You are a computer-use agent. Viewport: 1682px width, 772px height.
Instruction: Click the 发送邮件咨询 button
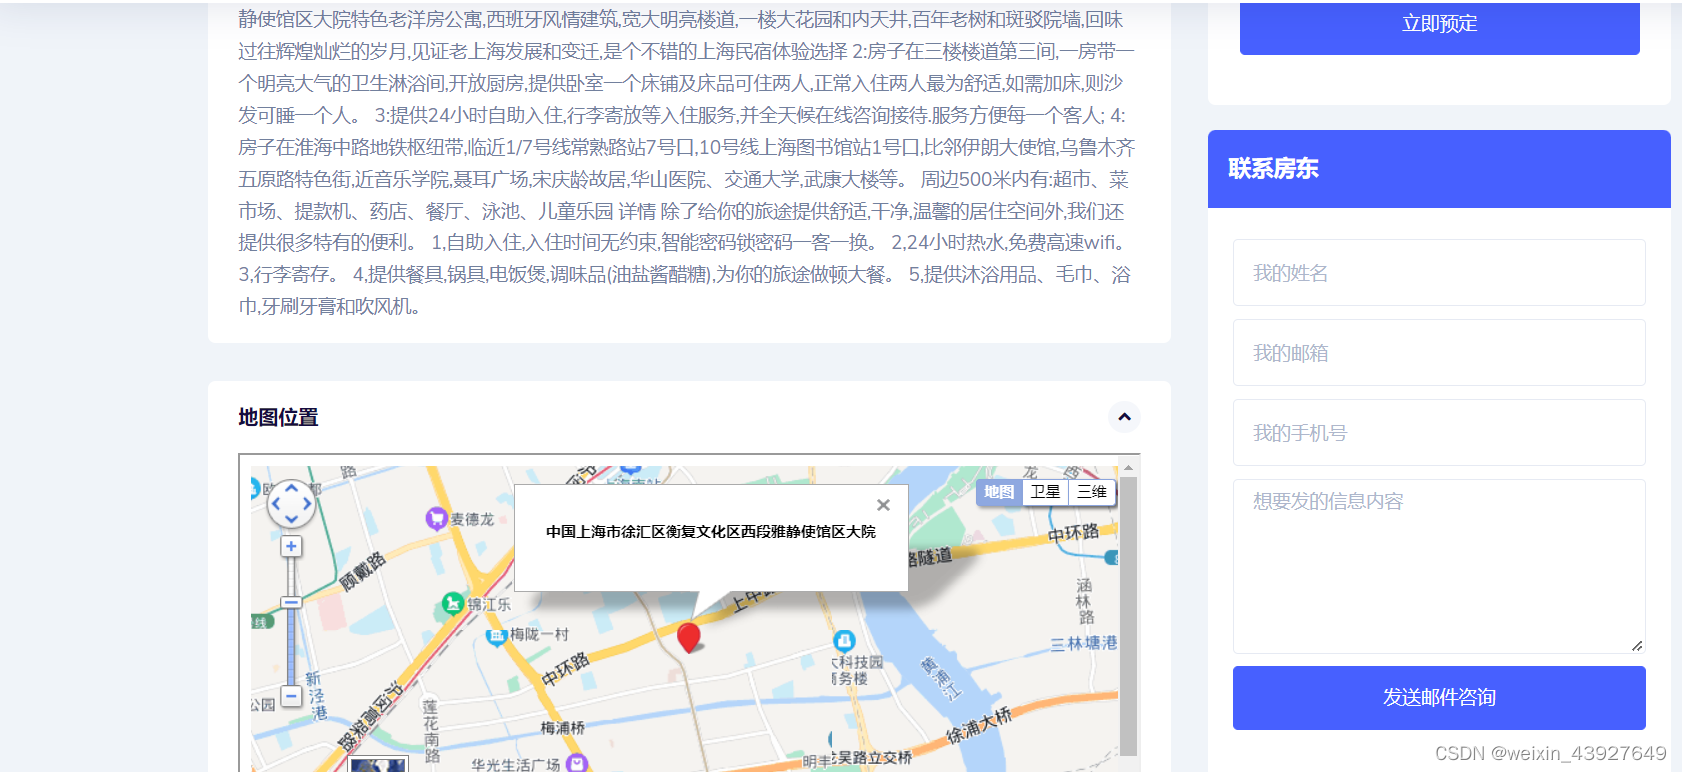click(1439, 698)
